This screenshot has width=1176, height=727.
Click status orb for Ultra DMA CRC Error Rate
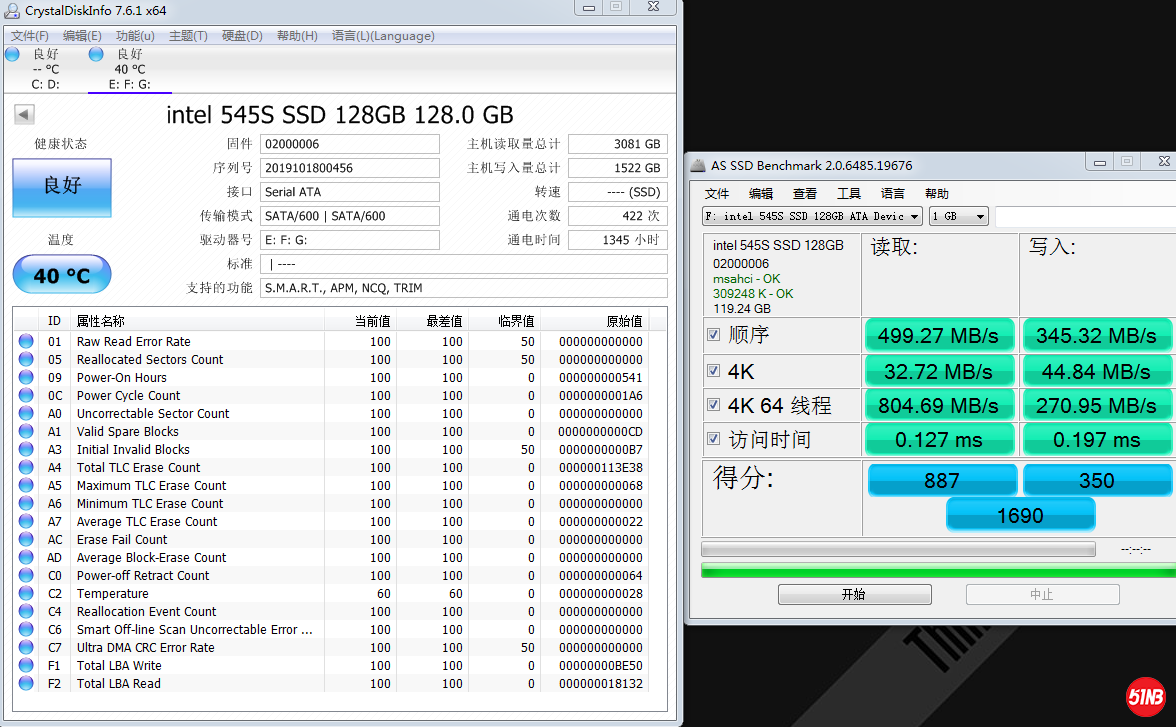pyautogui.click(x=26, y=647)
